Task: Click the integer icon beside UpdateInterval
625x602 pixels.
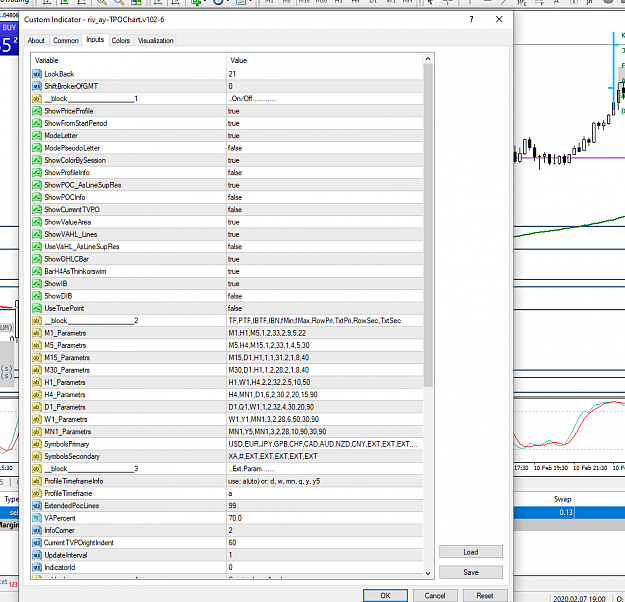Action: pyautogui.click(x=37, y=555)
